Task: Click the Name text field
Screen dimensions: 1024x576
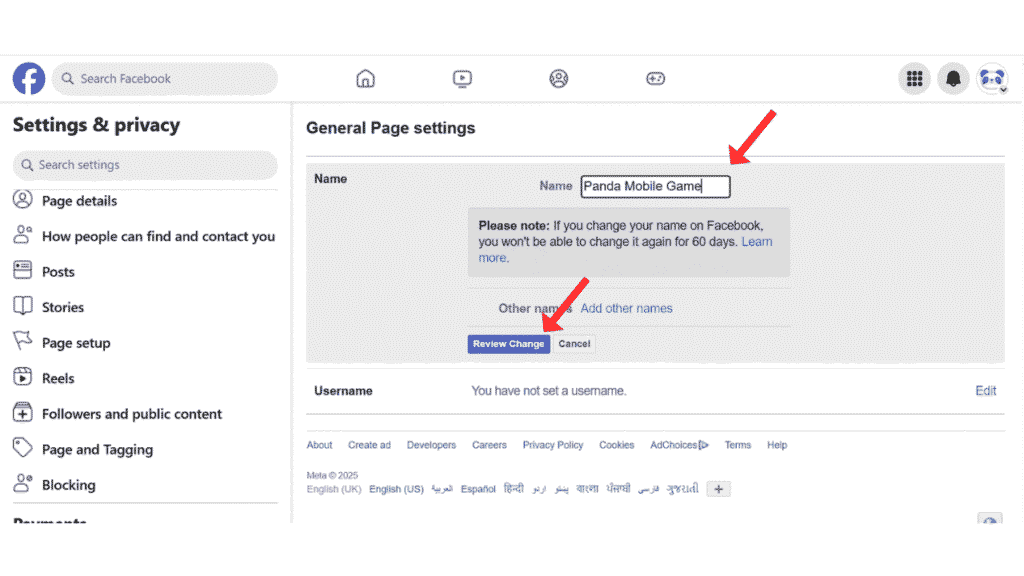Action: pos(656,186)
